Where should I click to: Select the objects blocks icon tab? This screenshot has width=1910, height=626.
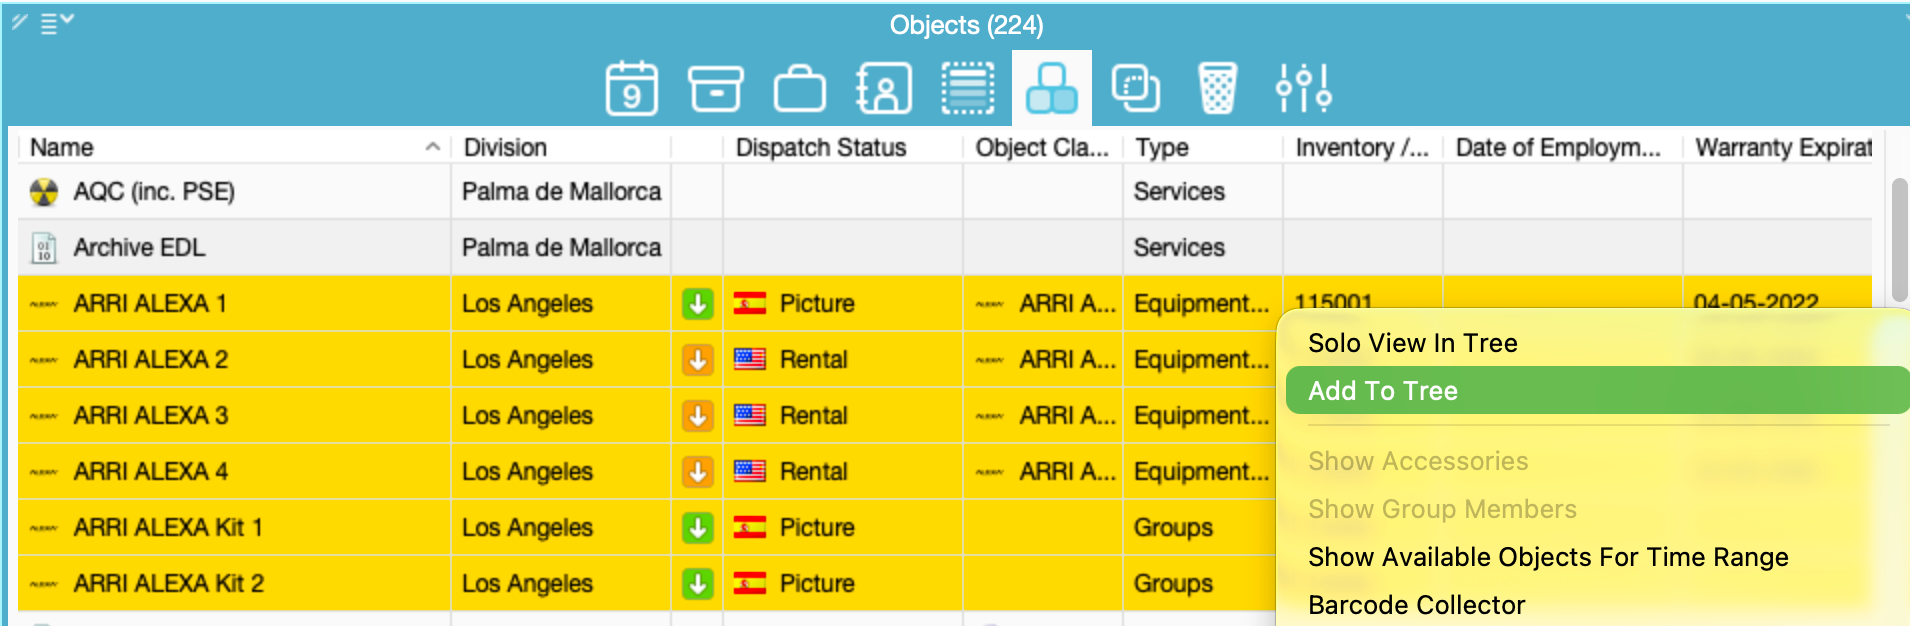(x=1052, y=88)
